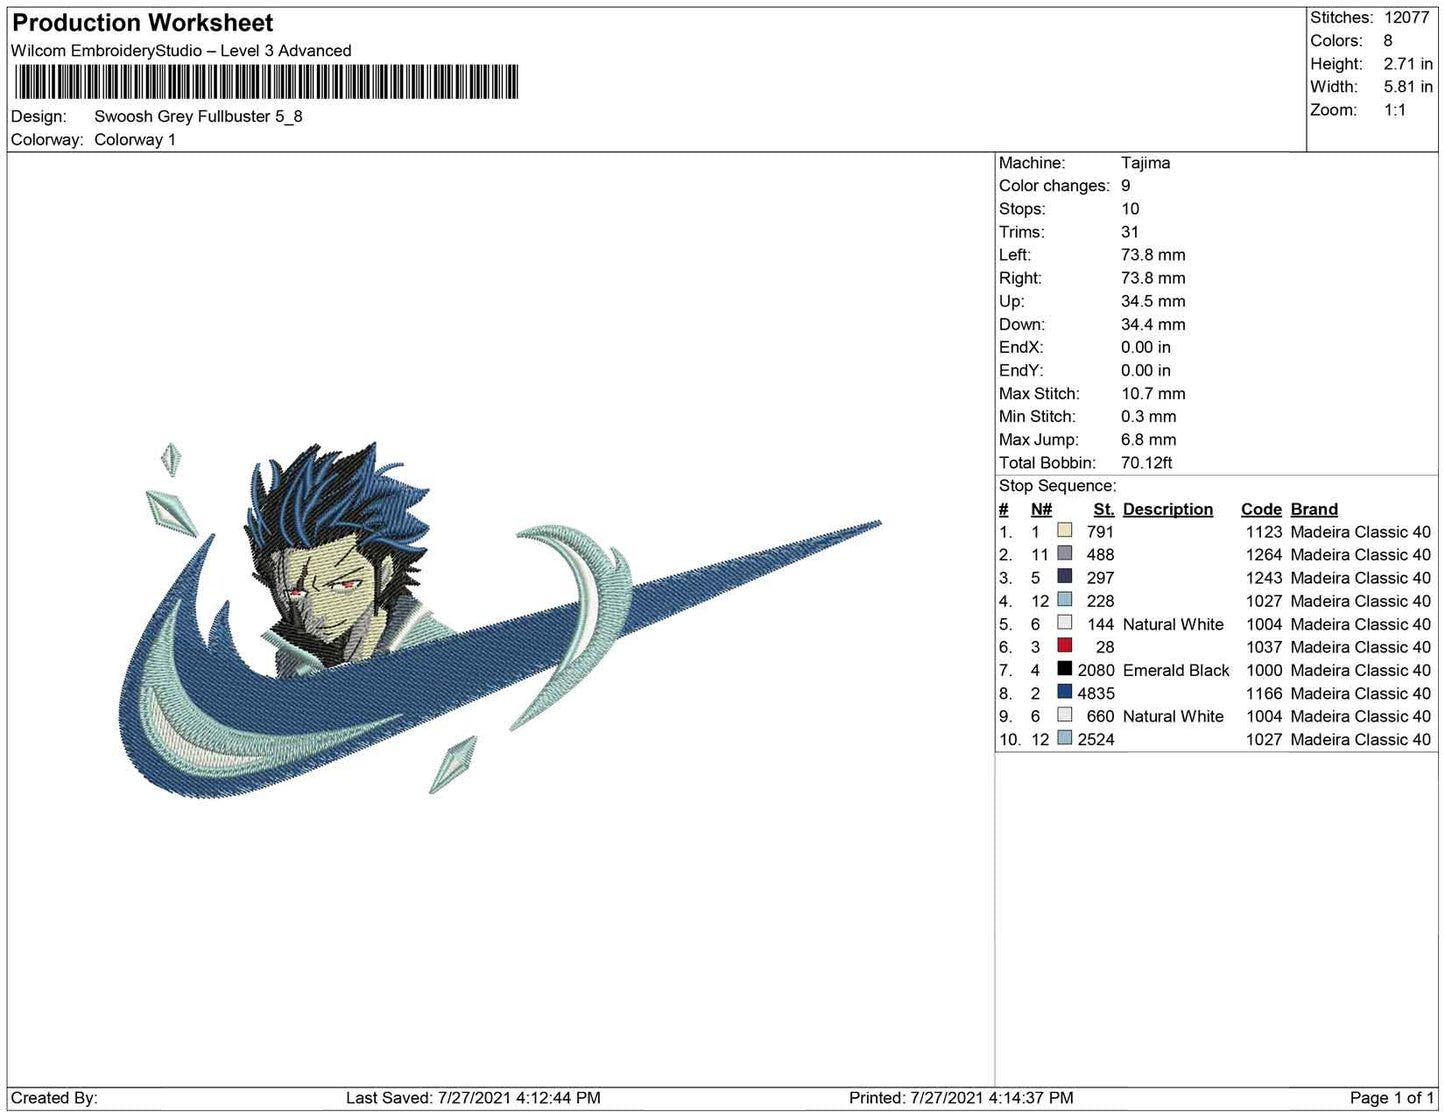Viewport: 1445px width, 1112px height.
Task: Choose the white swatch with 660 stitches
Action: tap(1064, 715)
